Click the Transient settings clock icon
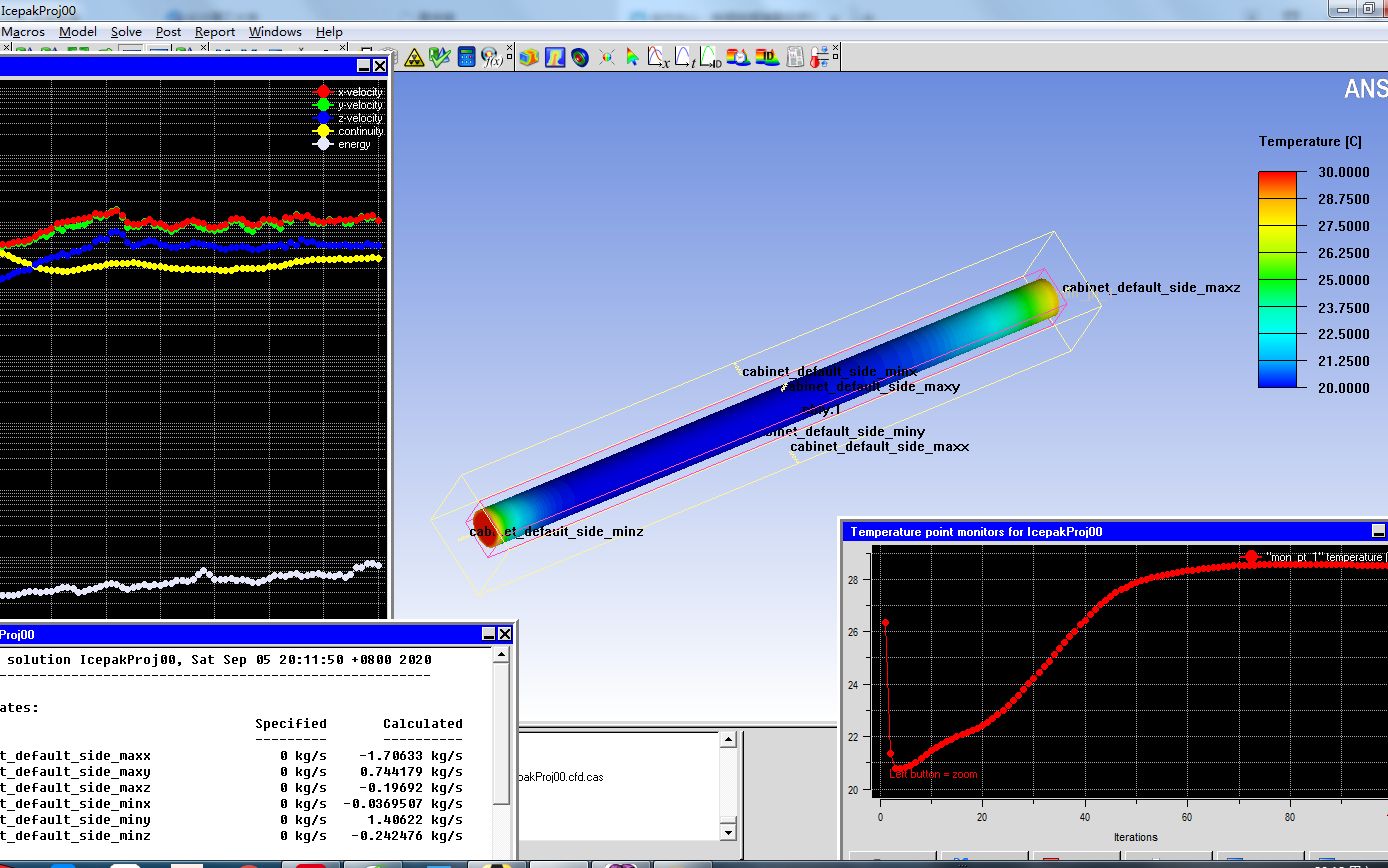This screenshot has width=1388, height=868. [739, 57]
